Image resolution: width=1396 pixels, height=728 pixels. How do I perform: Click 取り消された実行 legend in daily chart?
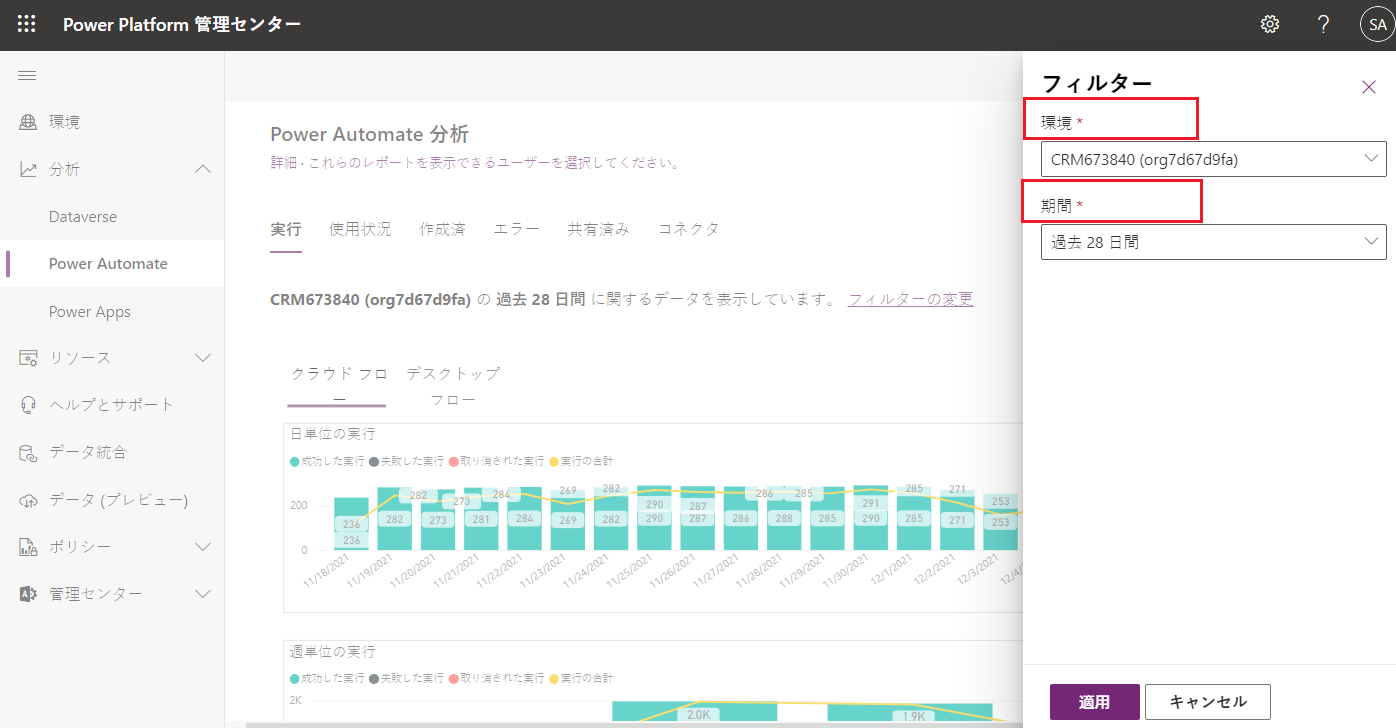point(496,461)
